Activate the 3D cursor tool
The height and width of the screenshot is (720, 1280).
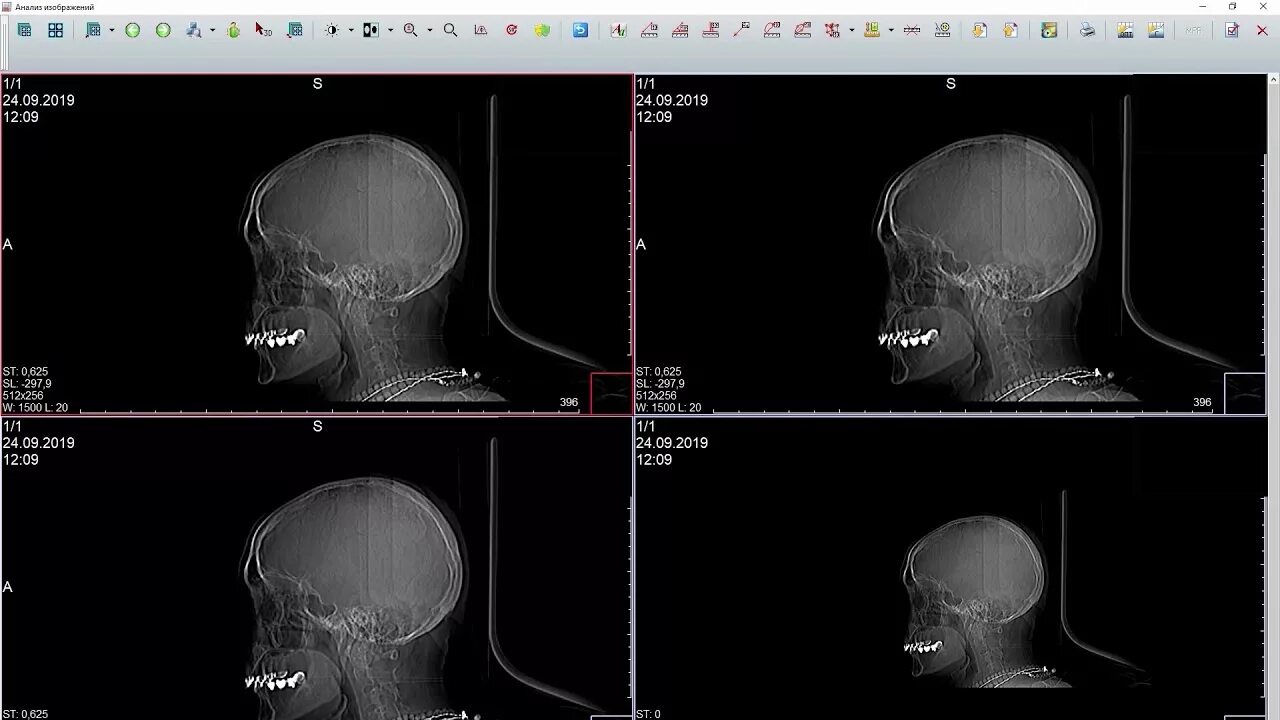pyautogui.click(x=263, y=30)
